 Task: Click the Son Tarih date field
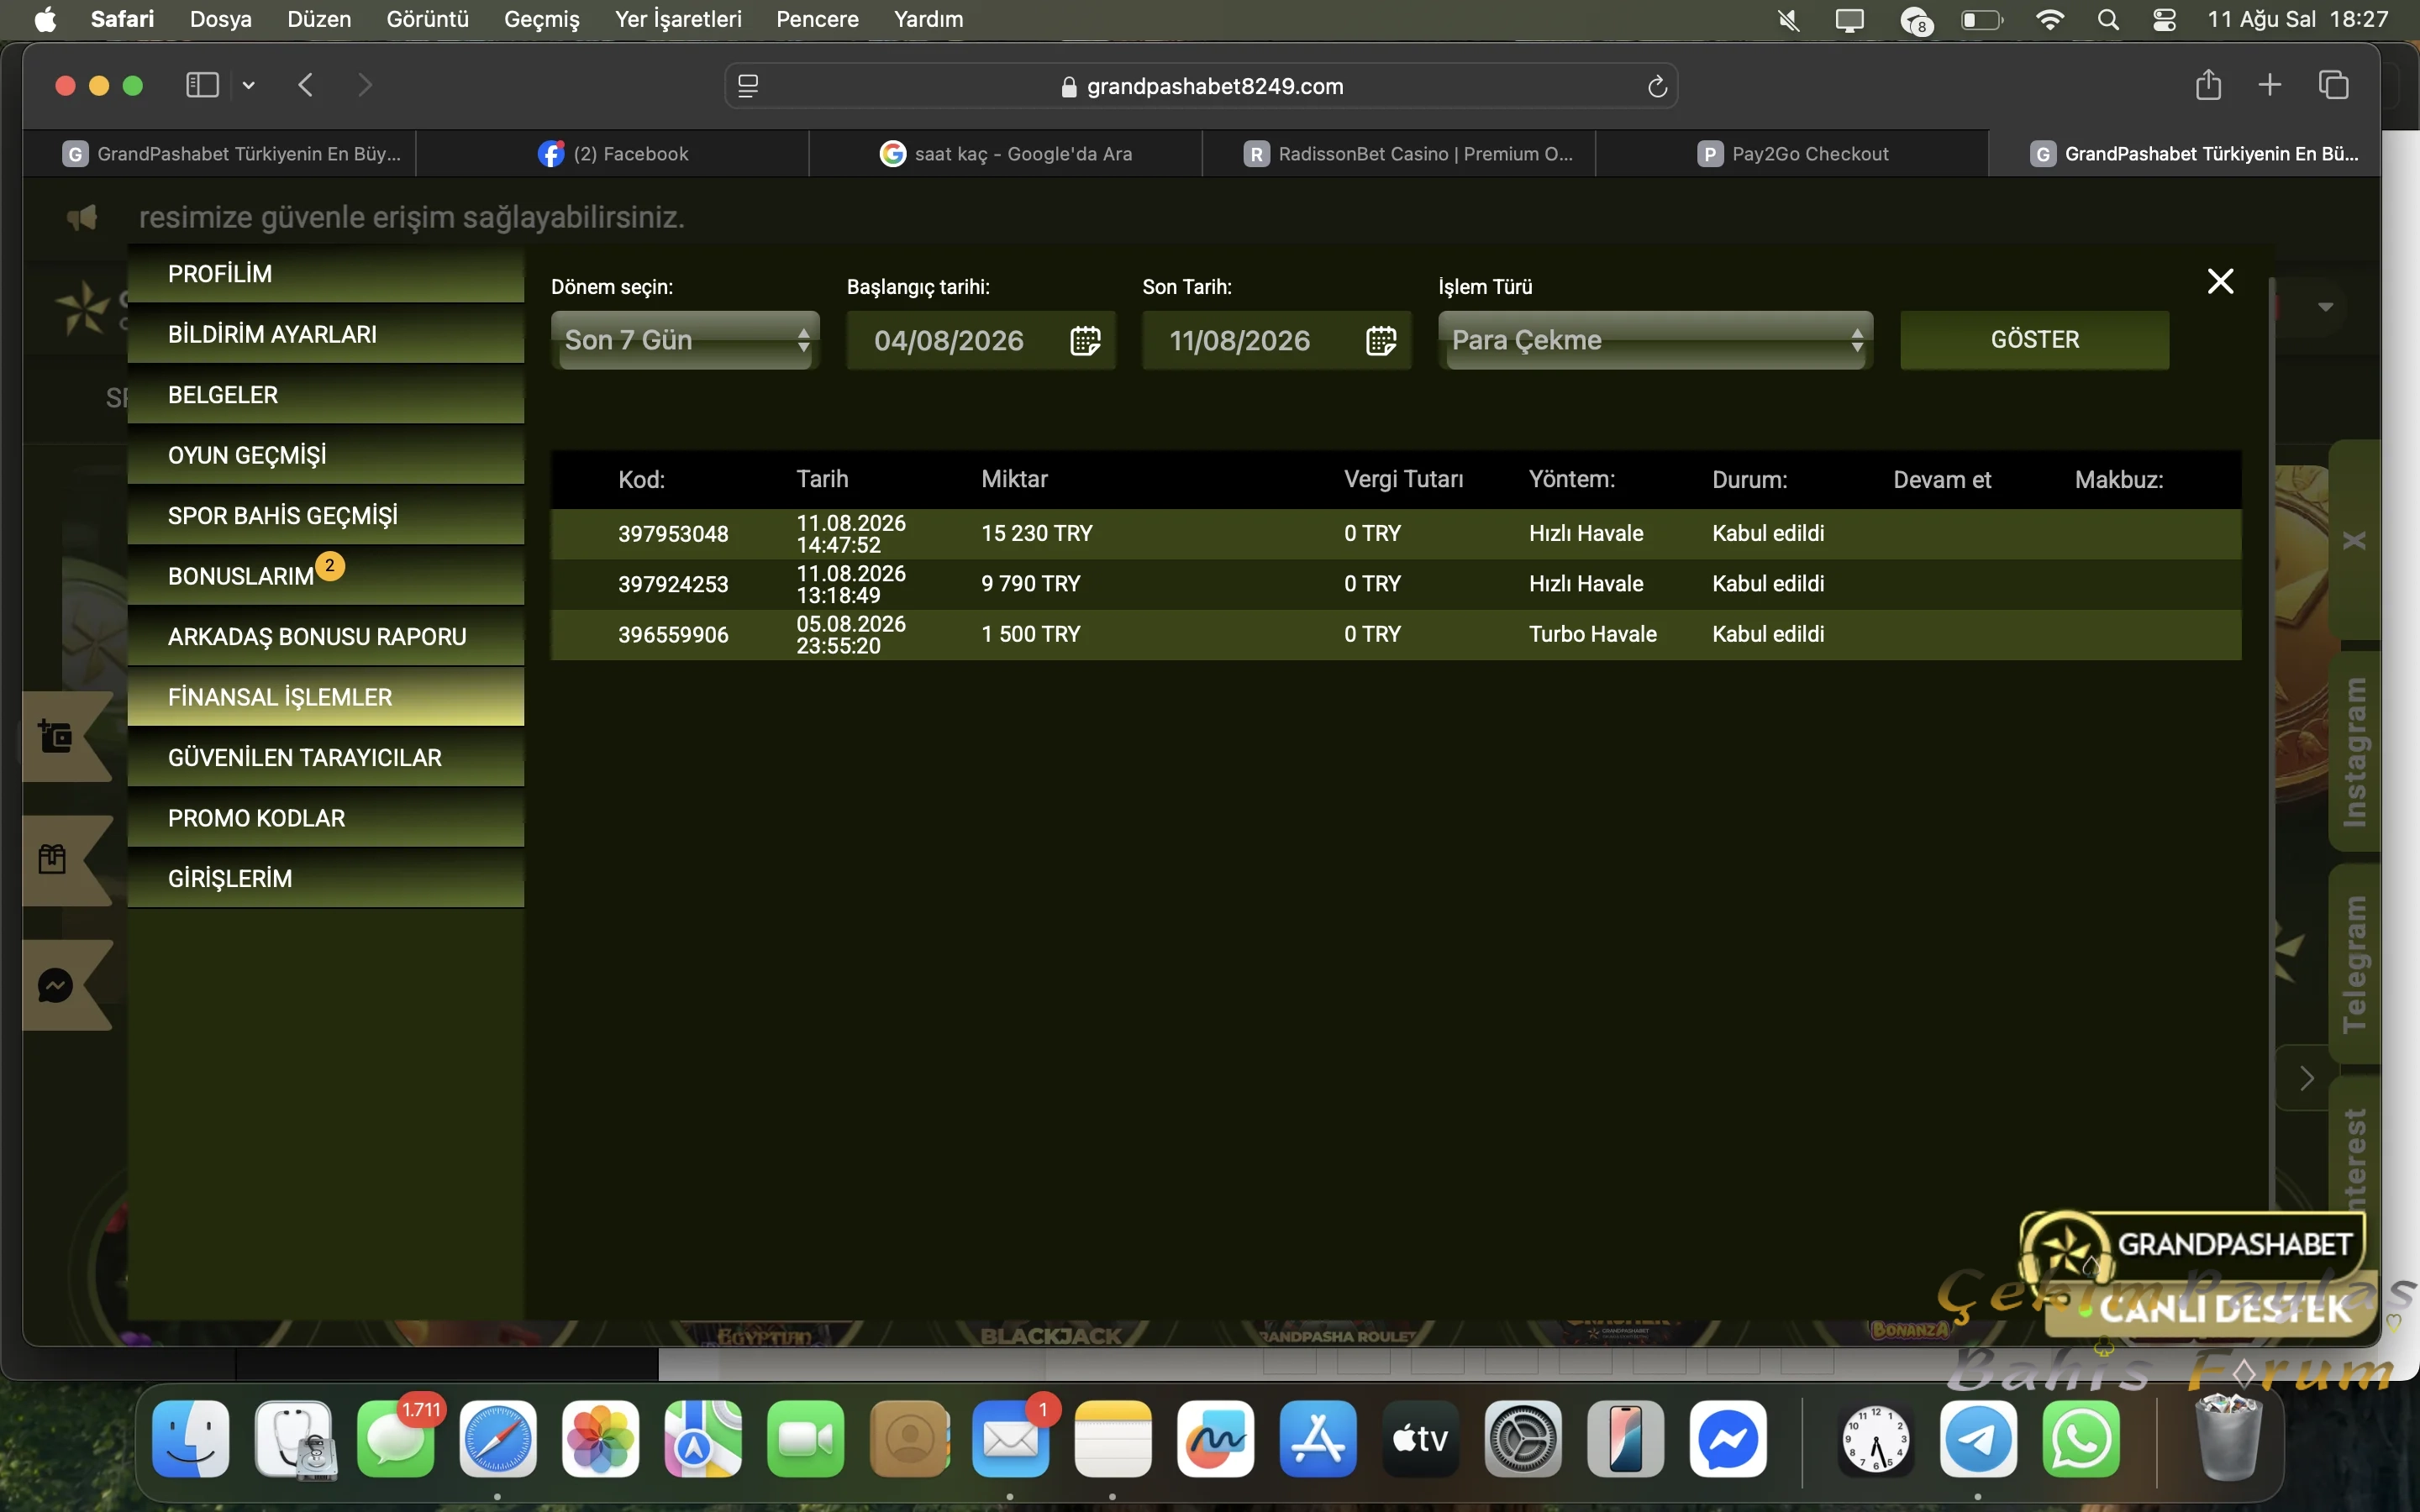point(1277,341)
